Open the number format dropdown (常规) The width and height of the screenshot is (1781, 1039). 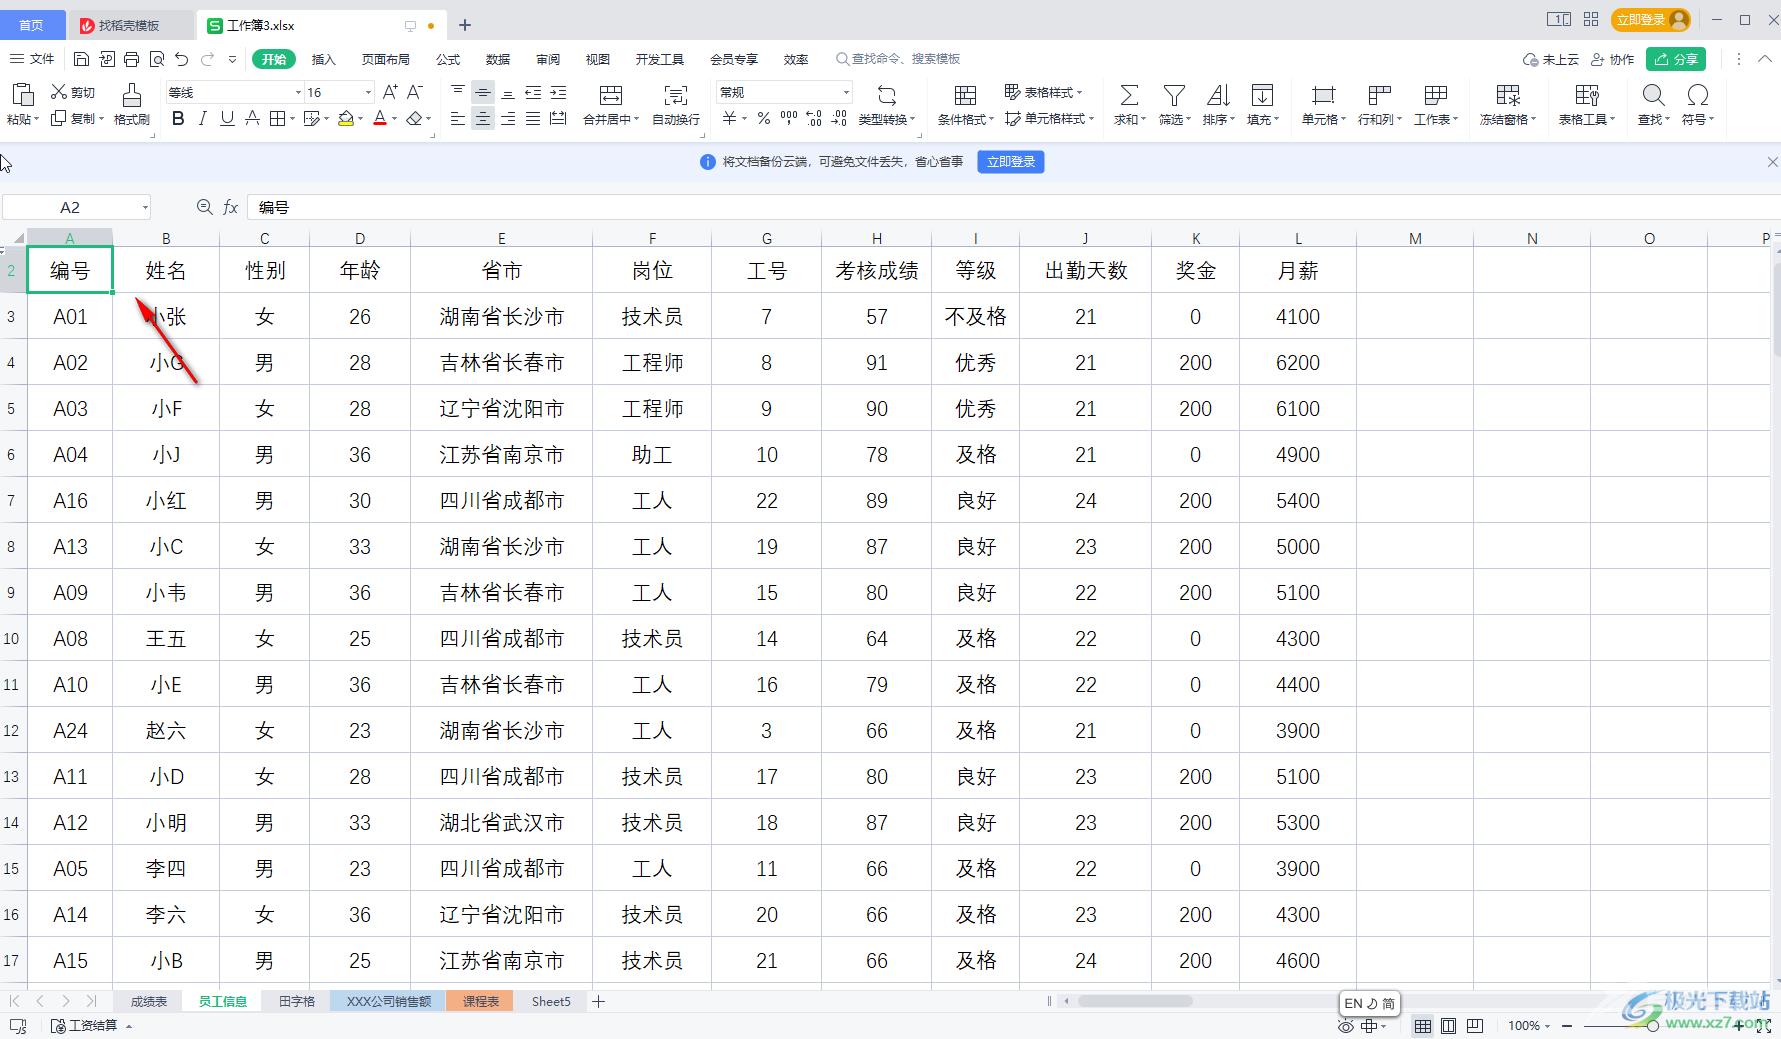coord(846,92)
